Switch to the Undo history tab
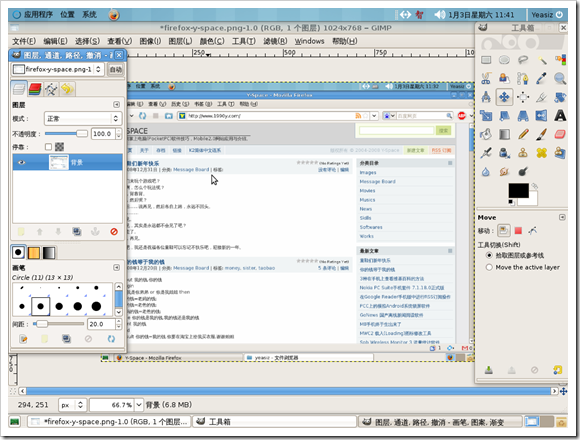580x440 pixels. pyautogui.click(x=67, y=89)
